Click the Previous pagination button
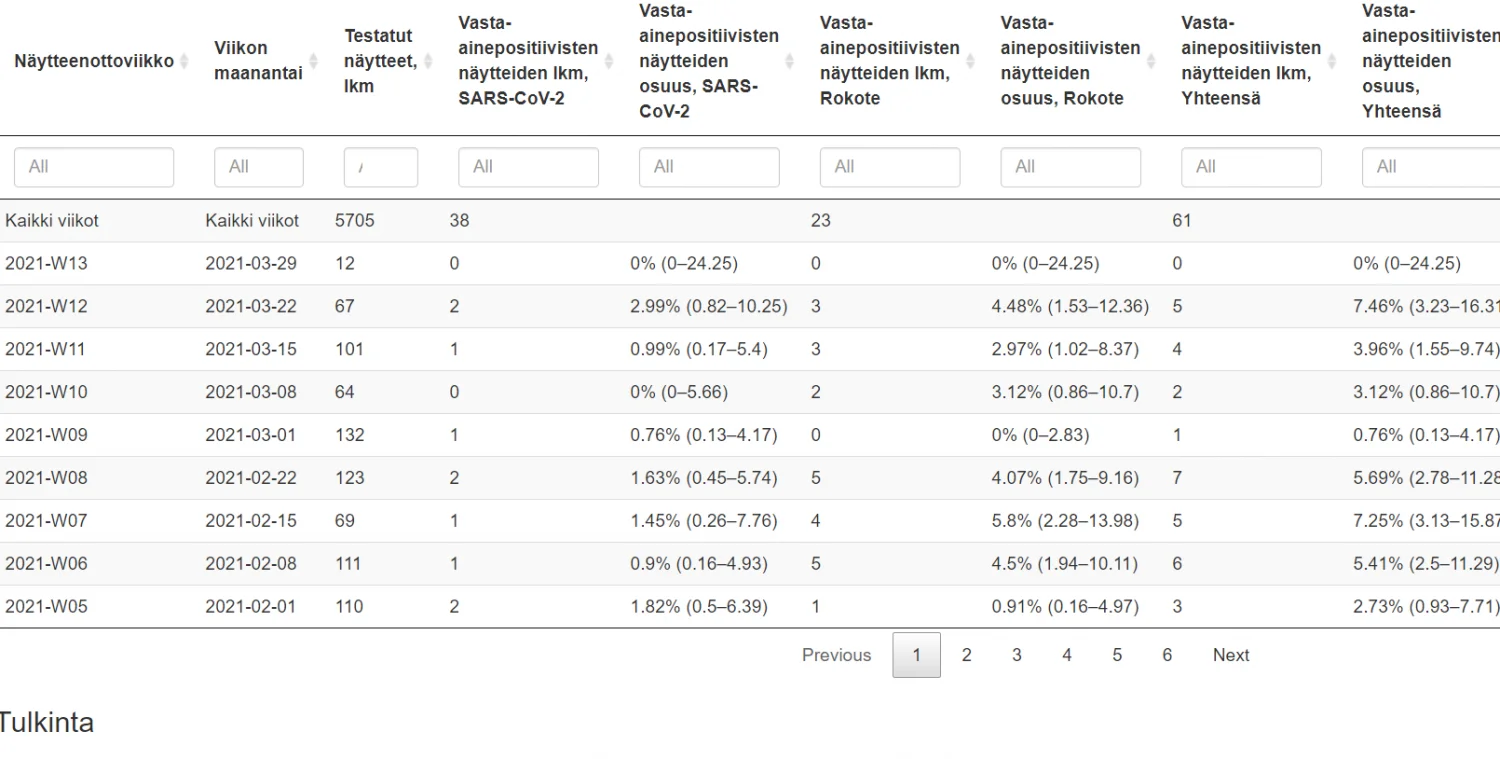Viewport: 1500px width, 759px height. click(836, 655)
